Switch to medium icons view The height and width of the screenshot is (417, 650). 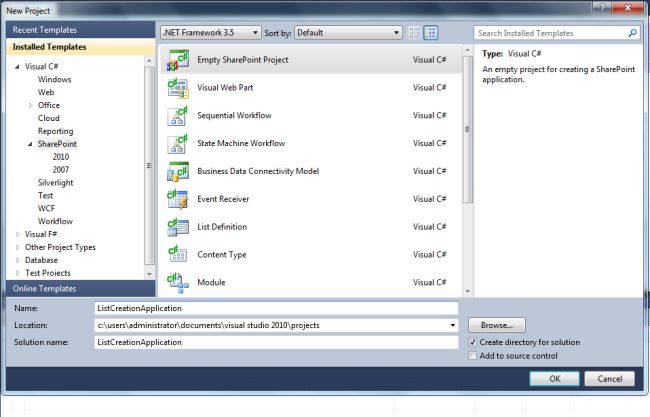[431, 32]
